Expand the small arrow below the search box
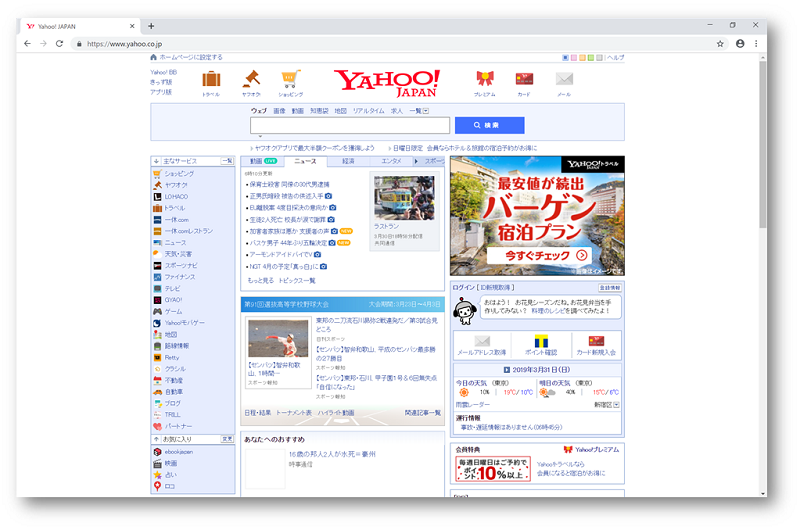This screenshot has height=530, width=800. coord(260,136)
